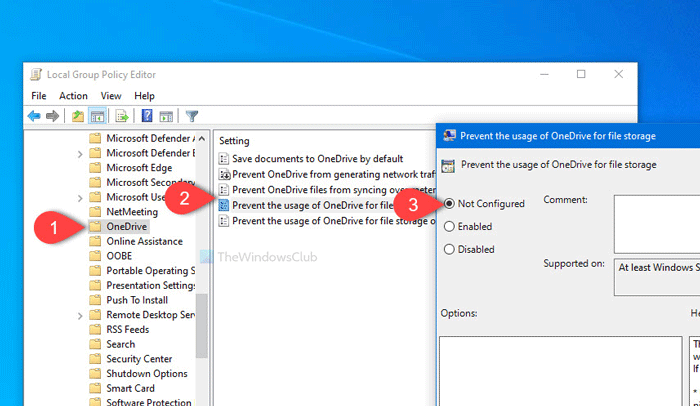Image resolution: width=700 pixels, height=406 pixels.
Task: Click the Shutdown Options folder icon
Action: (95, 373)
